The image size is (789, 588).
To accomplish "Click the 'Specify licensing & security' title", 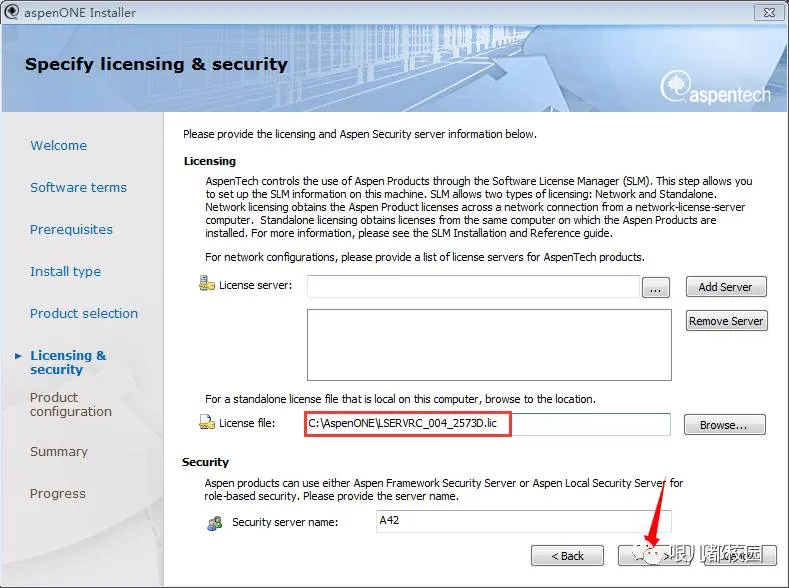I will click(x=156, y=64).
